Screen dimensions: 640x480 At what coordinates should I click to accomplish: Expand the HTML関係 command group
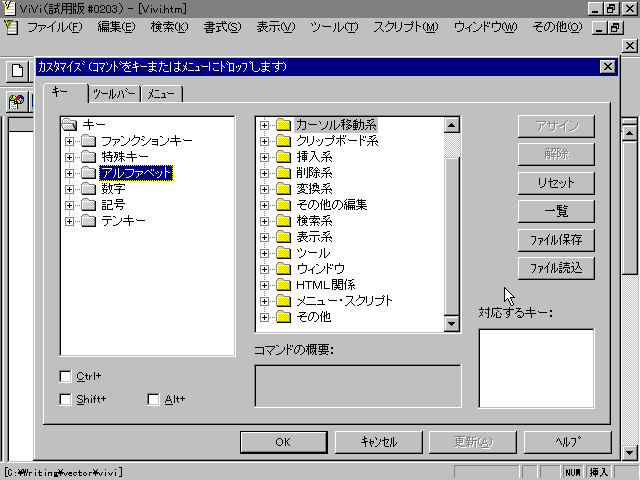(x=264, y=285)
